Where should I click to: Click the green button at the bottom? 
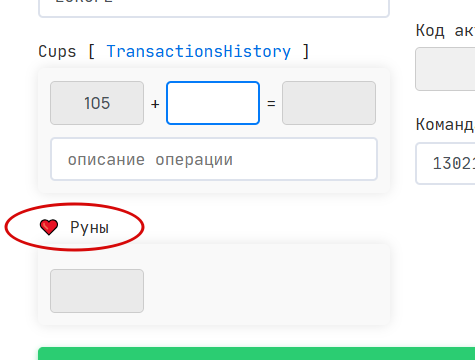point(256,354)
